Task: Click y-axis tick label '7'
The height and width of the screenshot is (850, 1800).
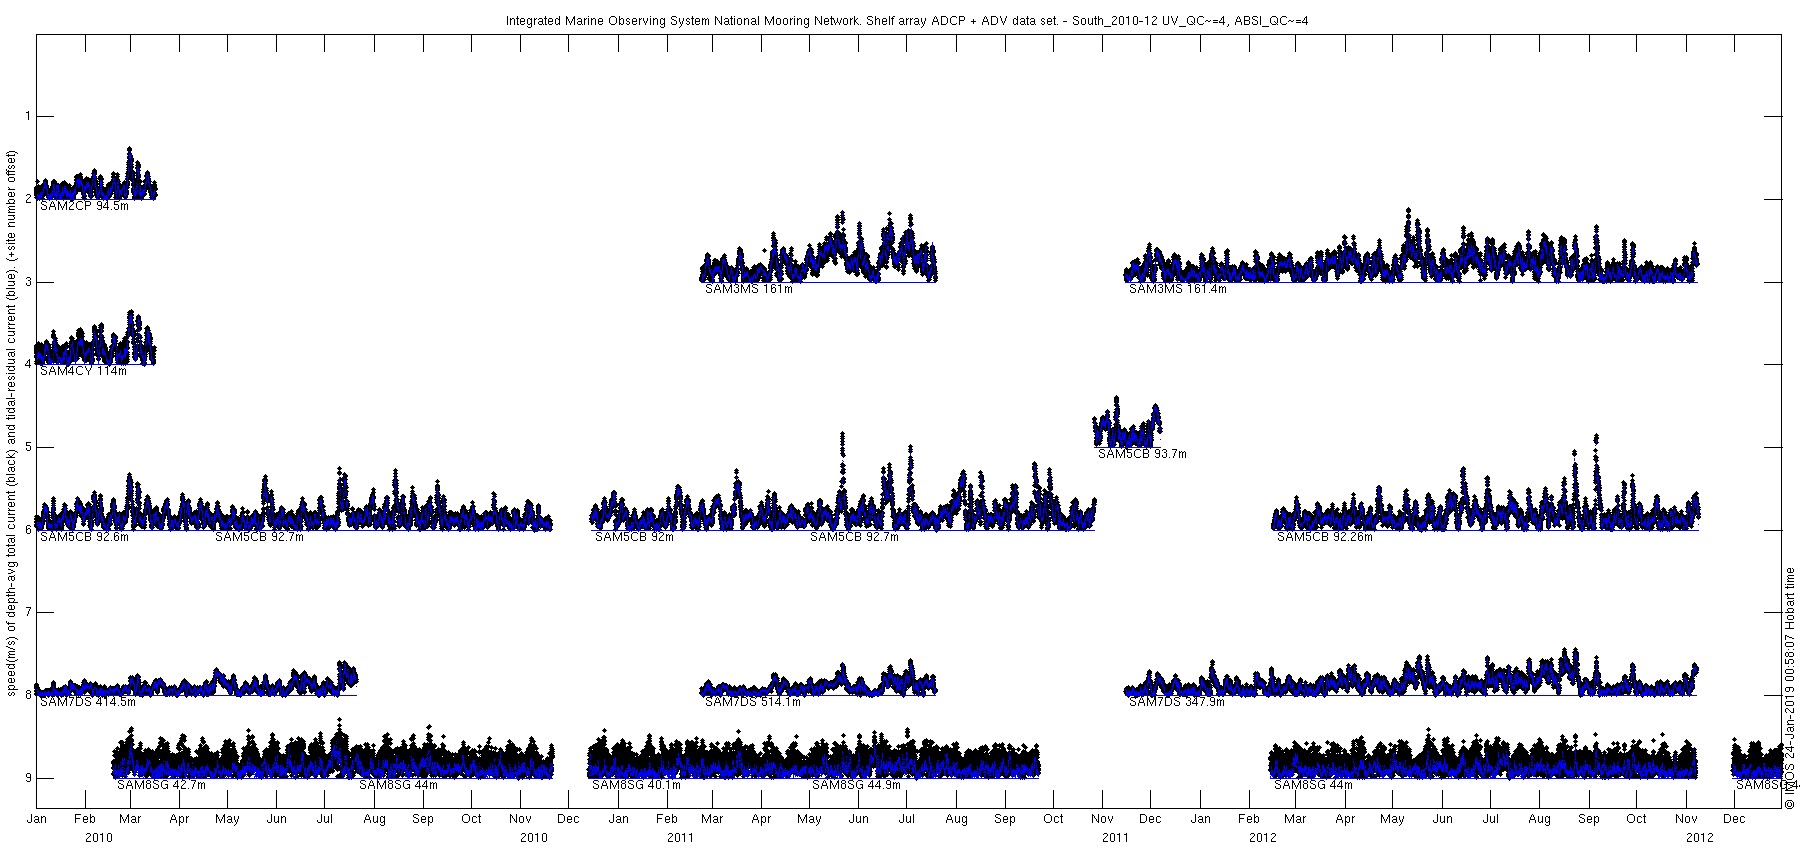Action: coord(26,612)
